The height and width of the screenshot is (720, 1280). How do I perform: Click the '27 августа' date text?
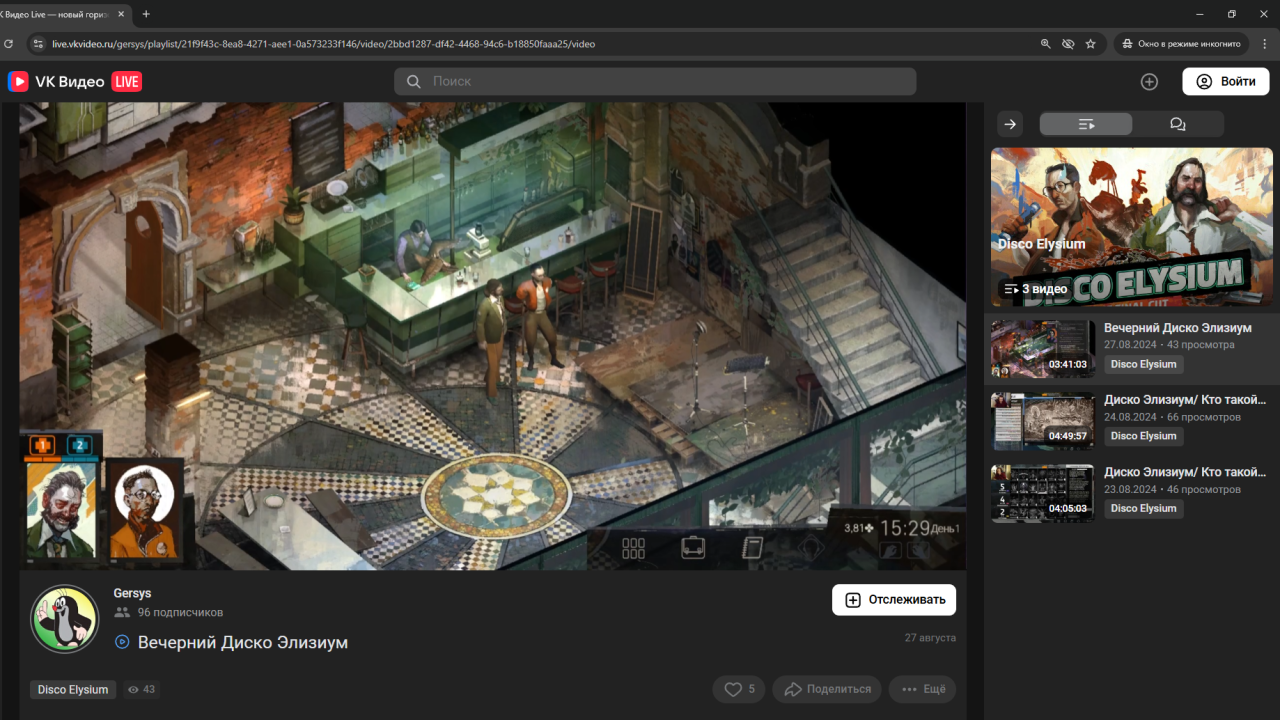[930, 638]
